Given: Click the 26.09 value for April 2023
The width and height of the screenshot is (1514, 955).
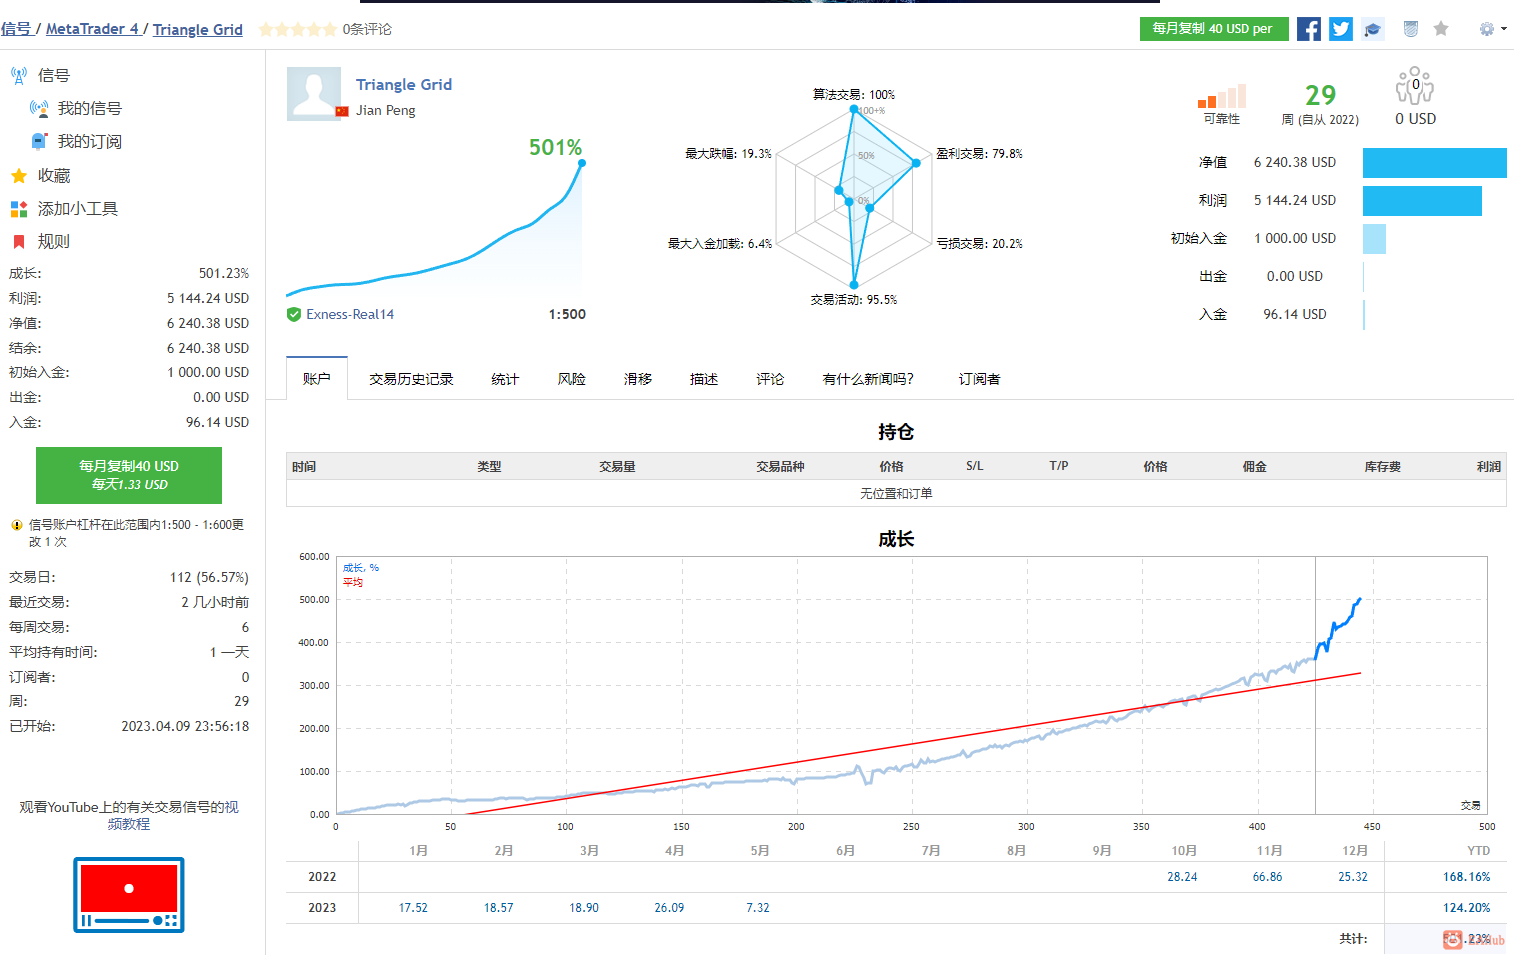Looking at the screenshot, I should click(x=670, y=908).
